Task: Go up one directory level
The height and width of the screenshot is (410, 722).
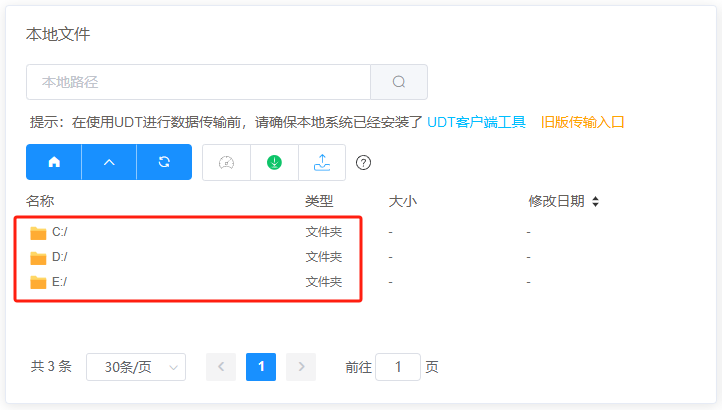Action: click(109, 162)
